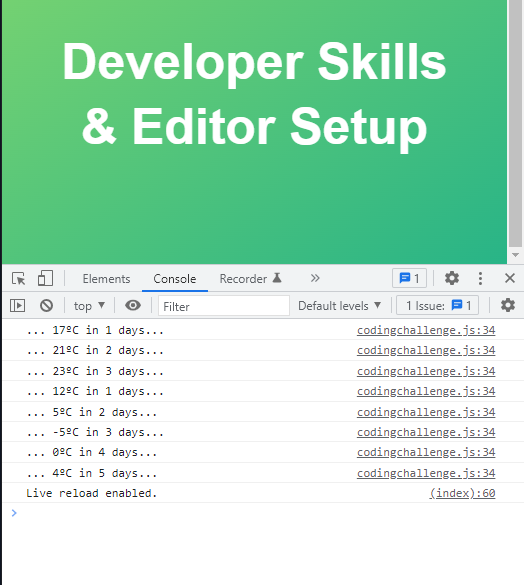This screenshot has width=524, height=585.
Task: Select the '4ºC in 5 days' log message
Action: click(92, 473)
